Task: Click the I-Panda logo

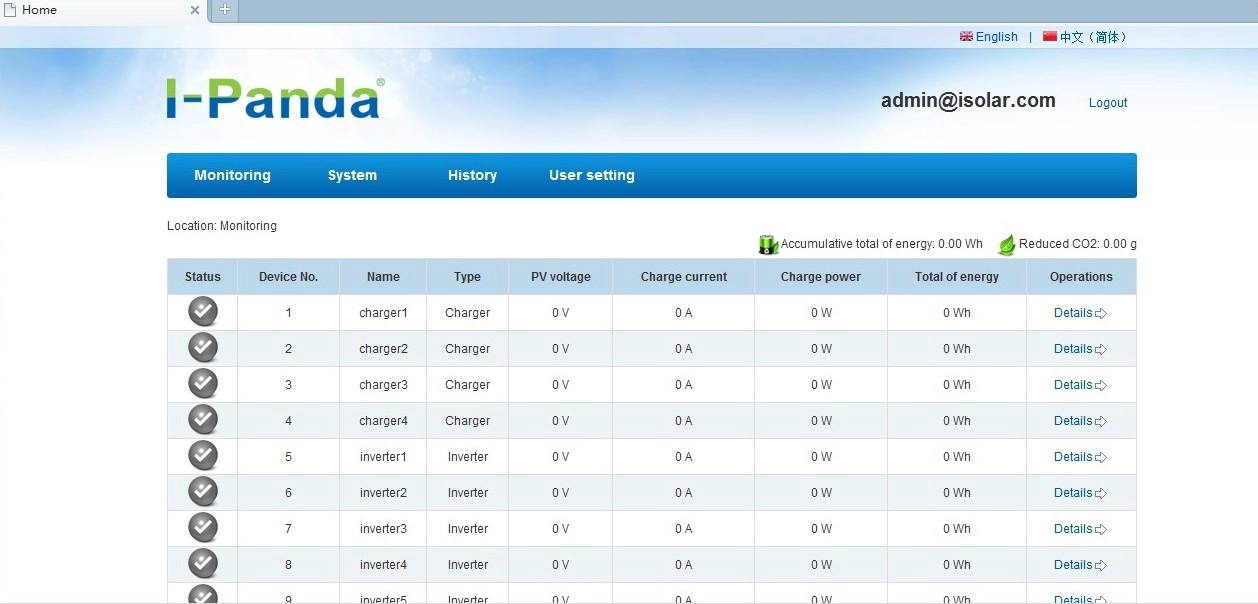Action: coord(275,98)
